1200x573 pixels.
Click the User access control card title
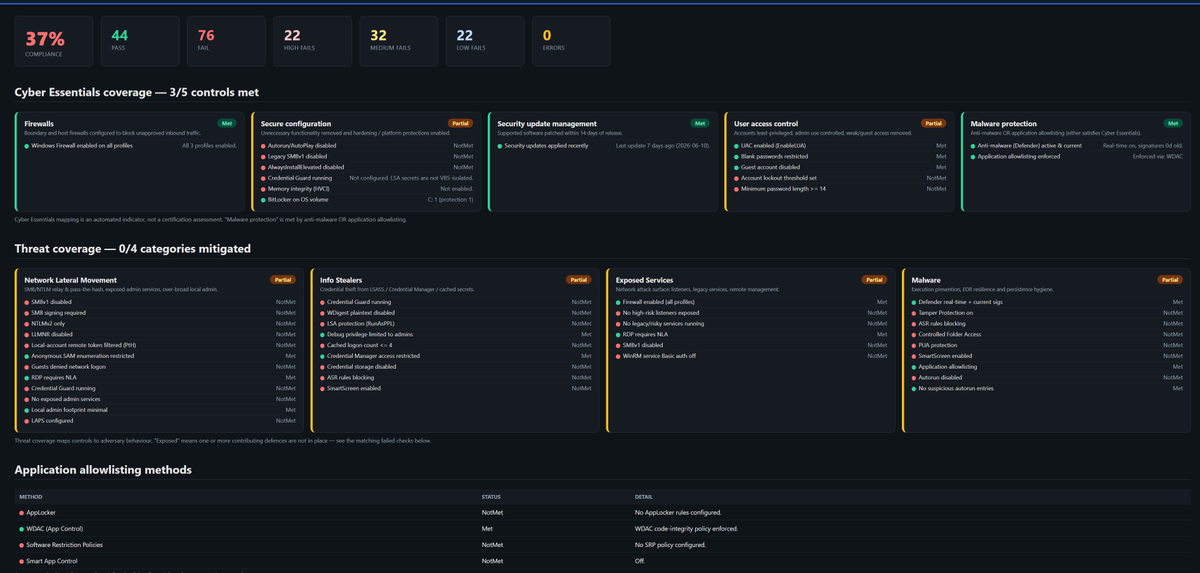pyautogui.click(x=766, y=124)
